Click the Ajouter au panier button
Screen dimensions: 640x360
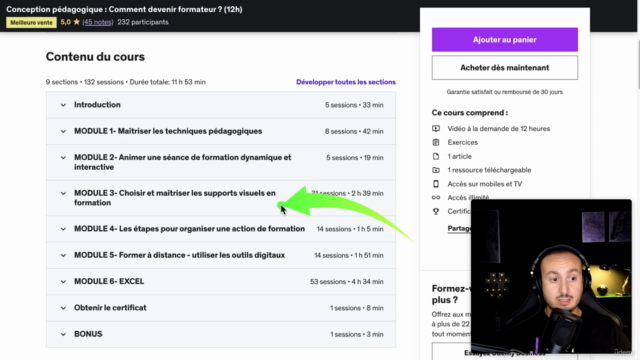point(504,40)
